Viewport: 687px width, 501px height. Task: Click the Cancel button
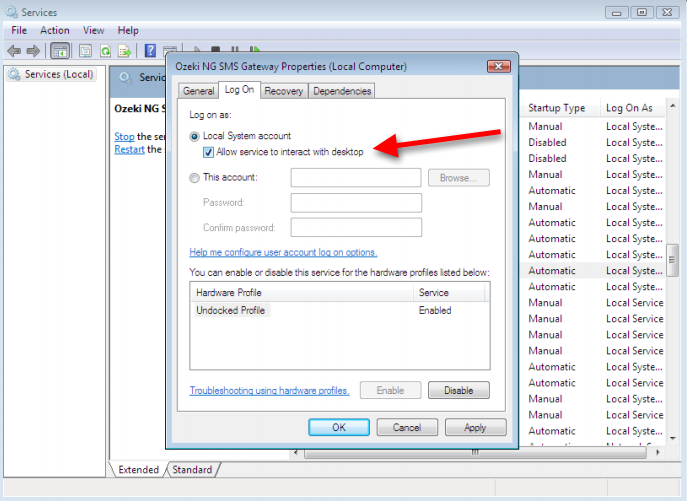pos(407,427)
